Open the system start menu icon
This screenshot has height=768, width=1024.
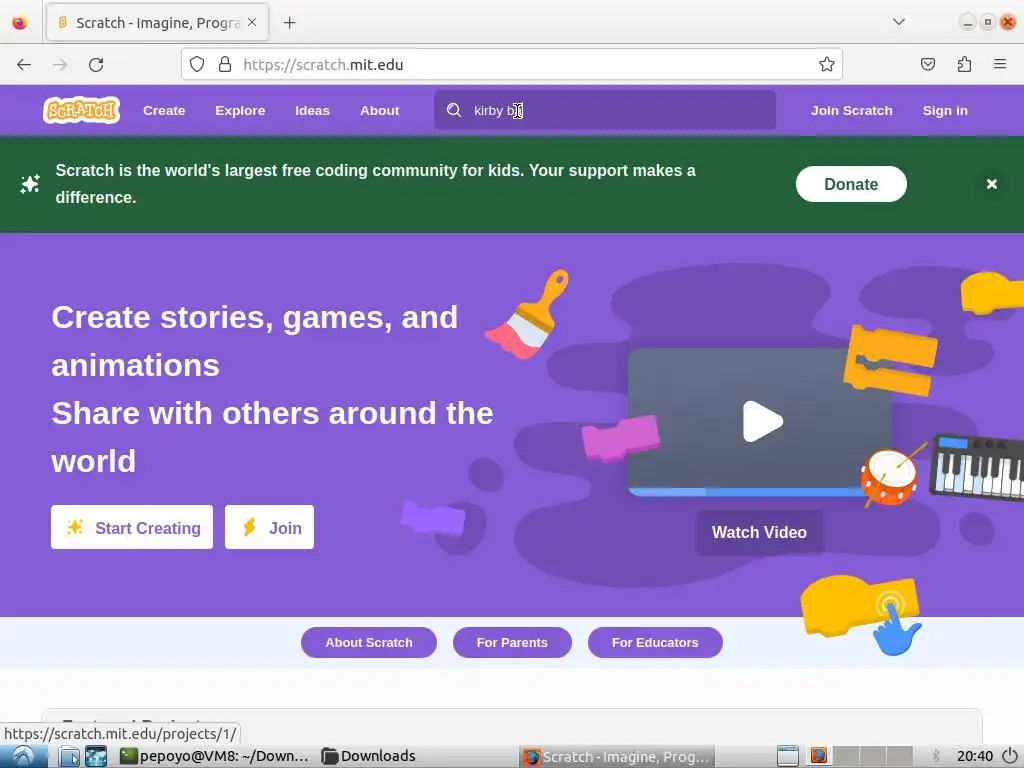point(24,756)
